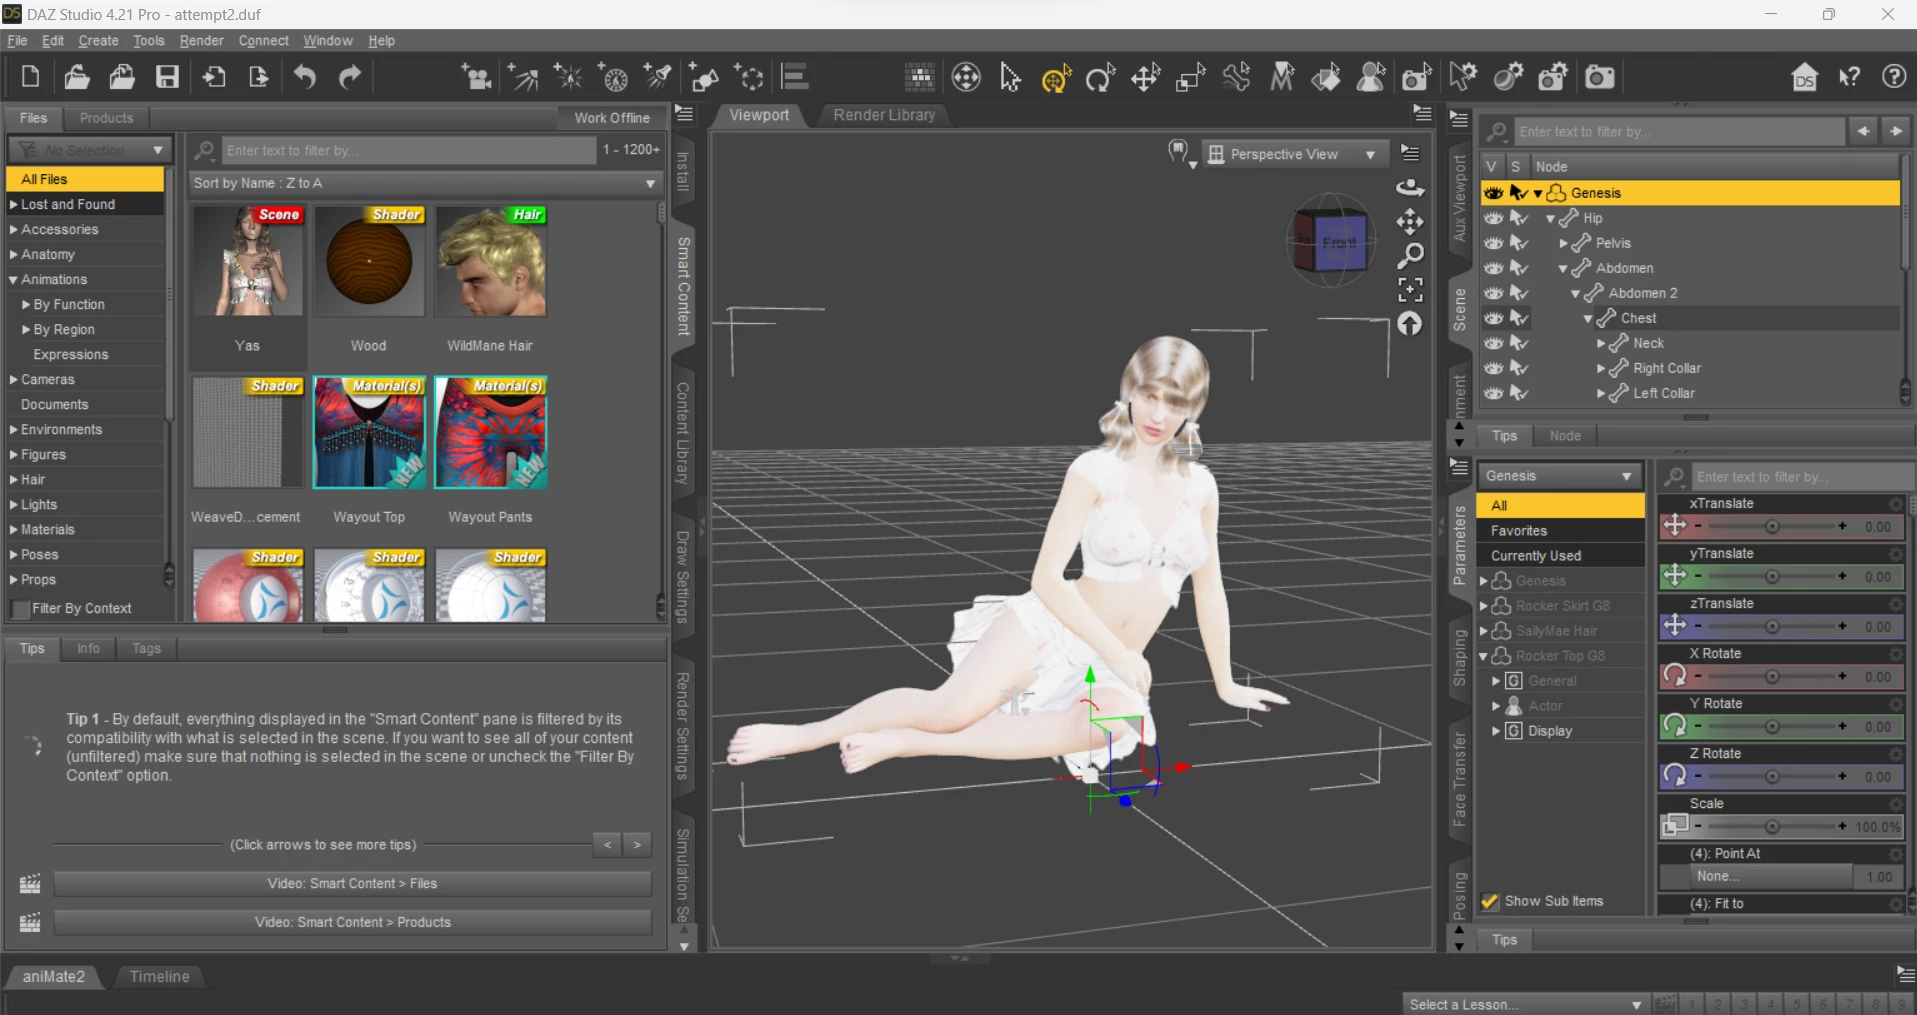Click the orbit camera icon in viewport
The width and height of the screenshot is (1917, 1015).
click(x=1410, y=187)
